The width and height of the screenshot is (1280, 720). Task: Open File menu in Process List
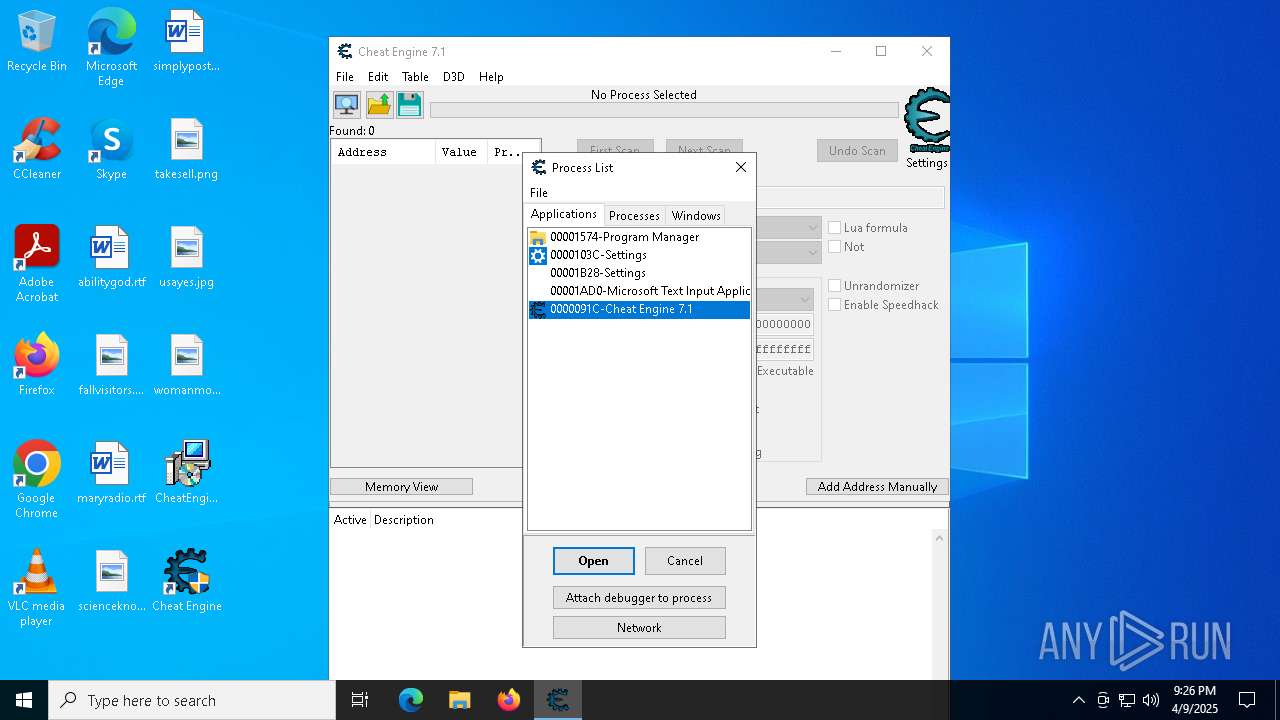(539, 193)
